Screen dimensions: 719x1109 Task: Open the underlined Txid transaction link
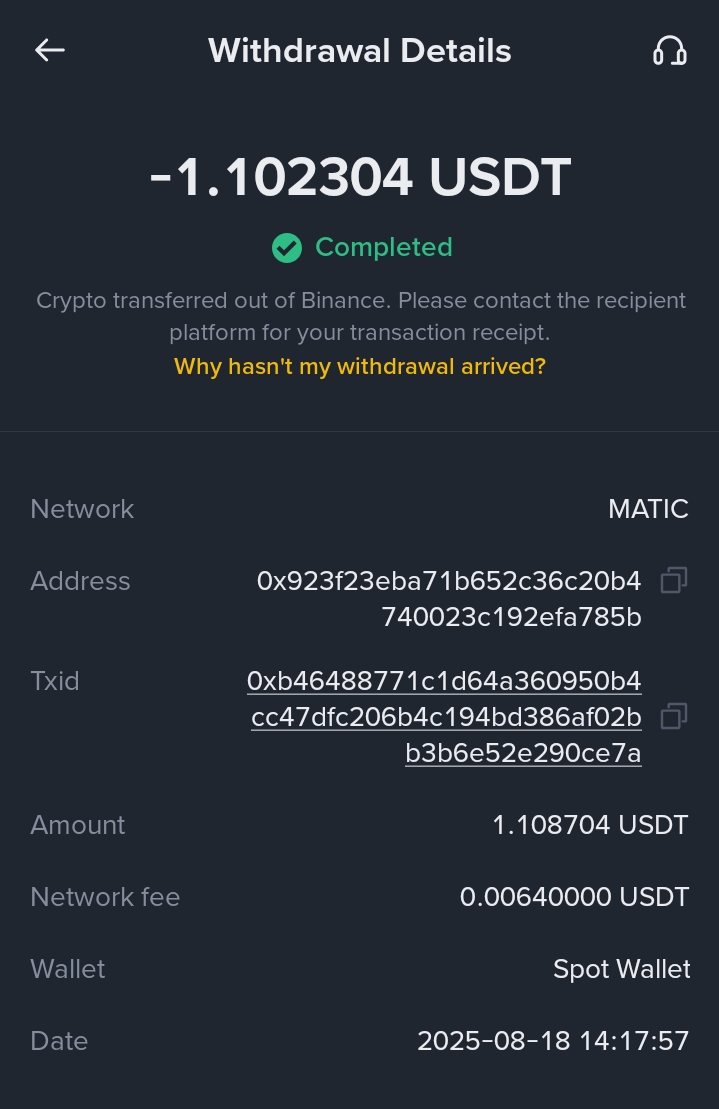(445, 717)
